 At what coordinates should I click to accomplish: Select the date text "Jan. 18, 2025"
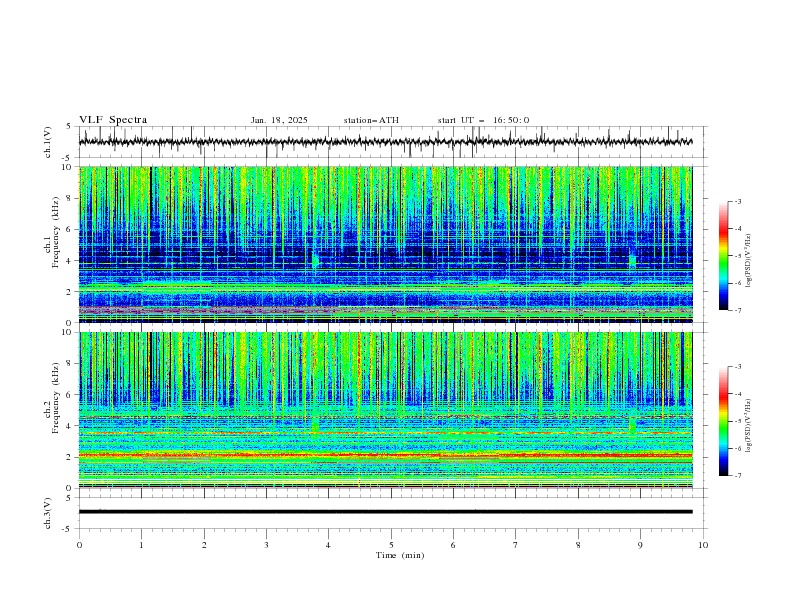[x=279, y=120]
